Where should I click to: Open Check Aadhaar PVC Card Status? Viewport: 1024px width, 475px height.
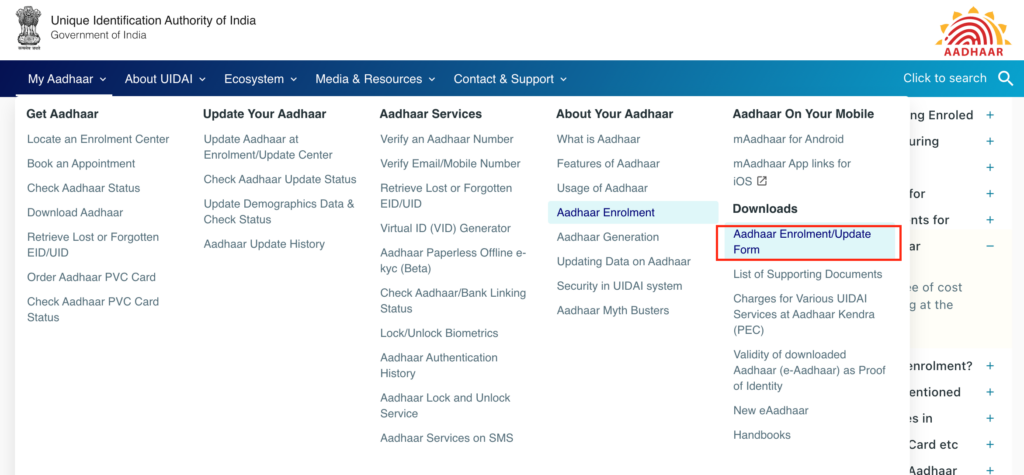[93, 310]
